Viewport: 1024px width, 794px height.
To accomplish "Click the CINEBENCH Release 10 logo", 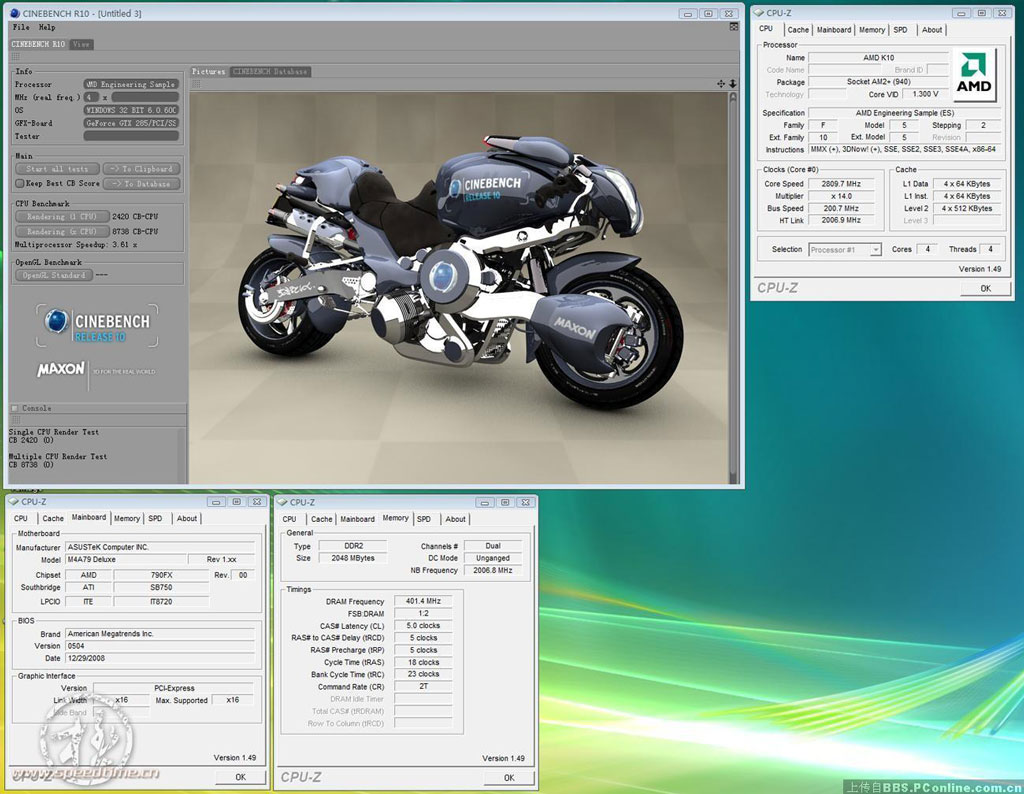I will [97, 326].
